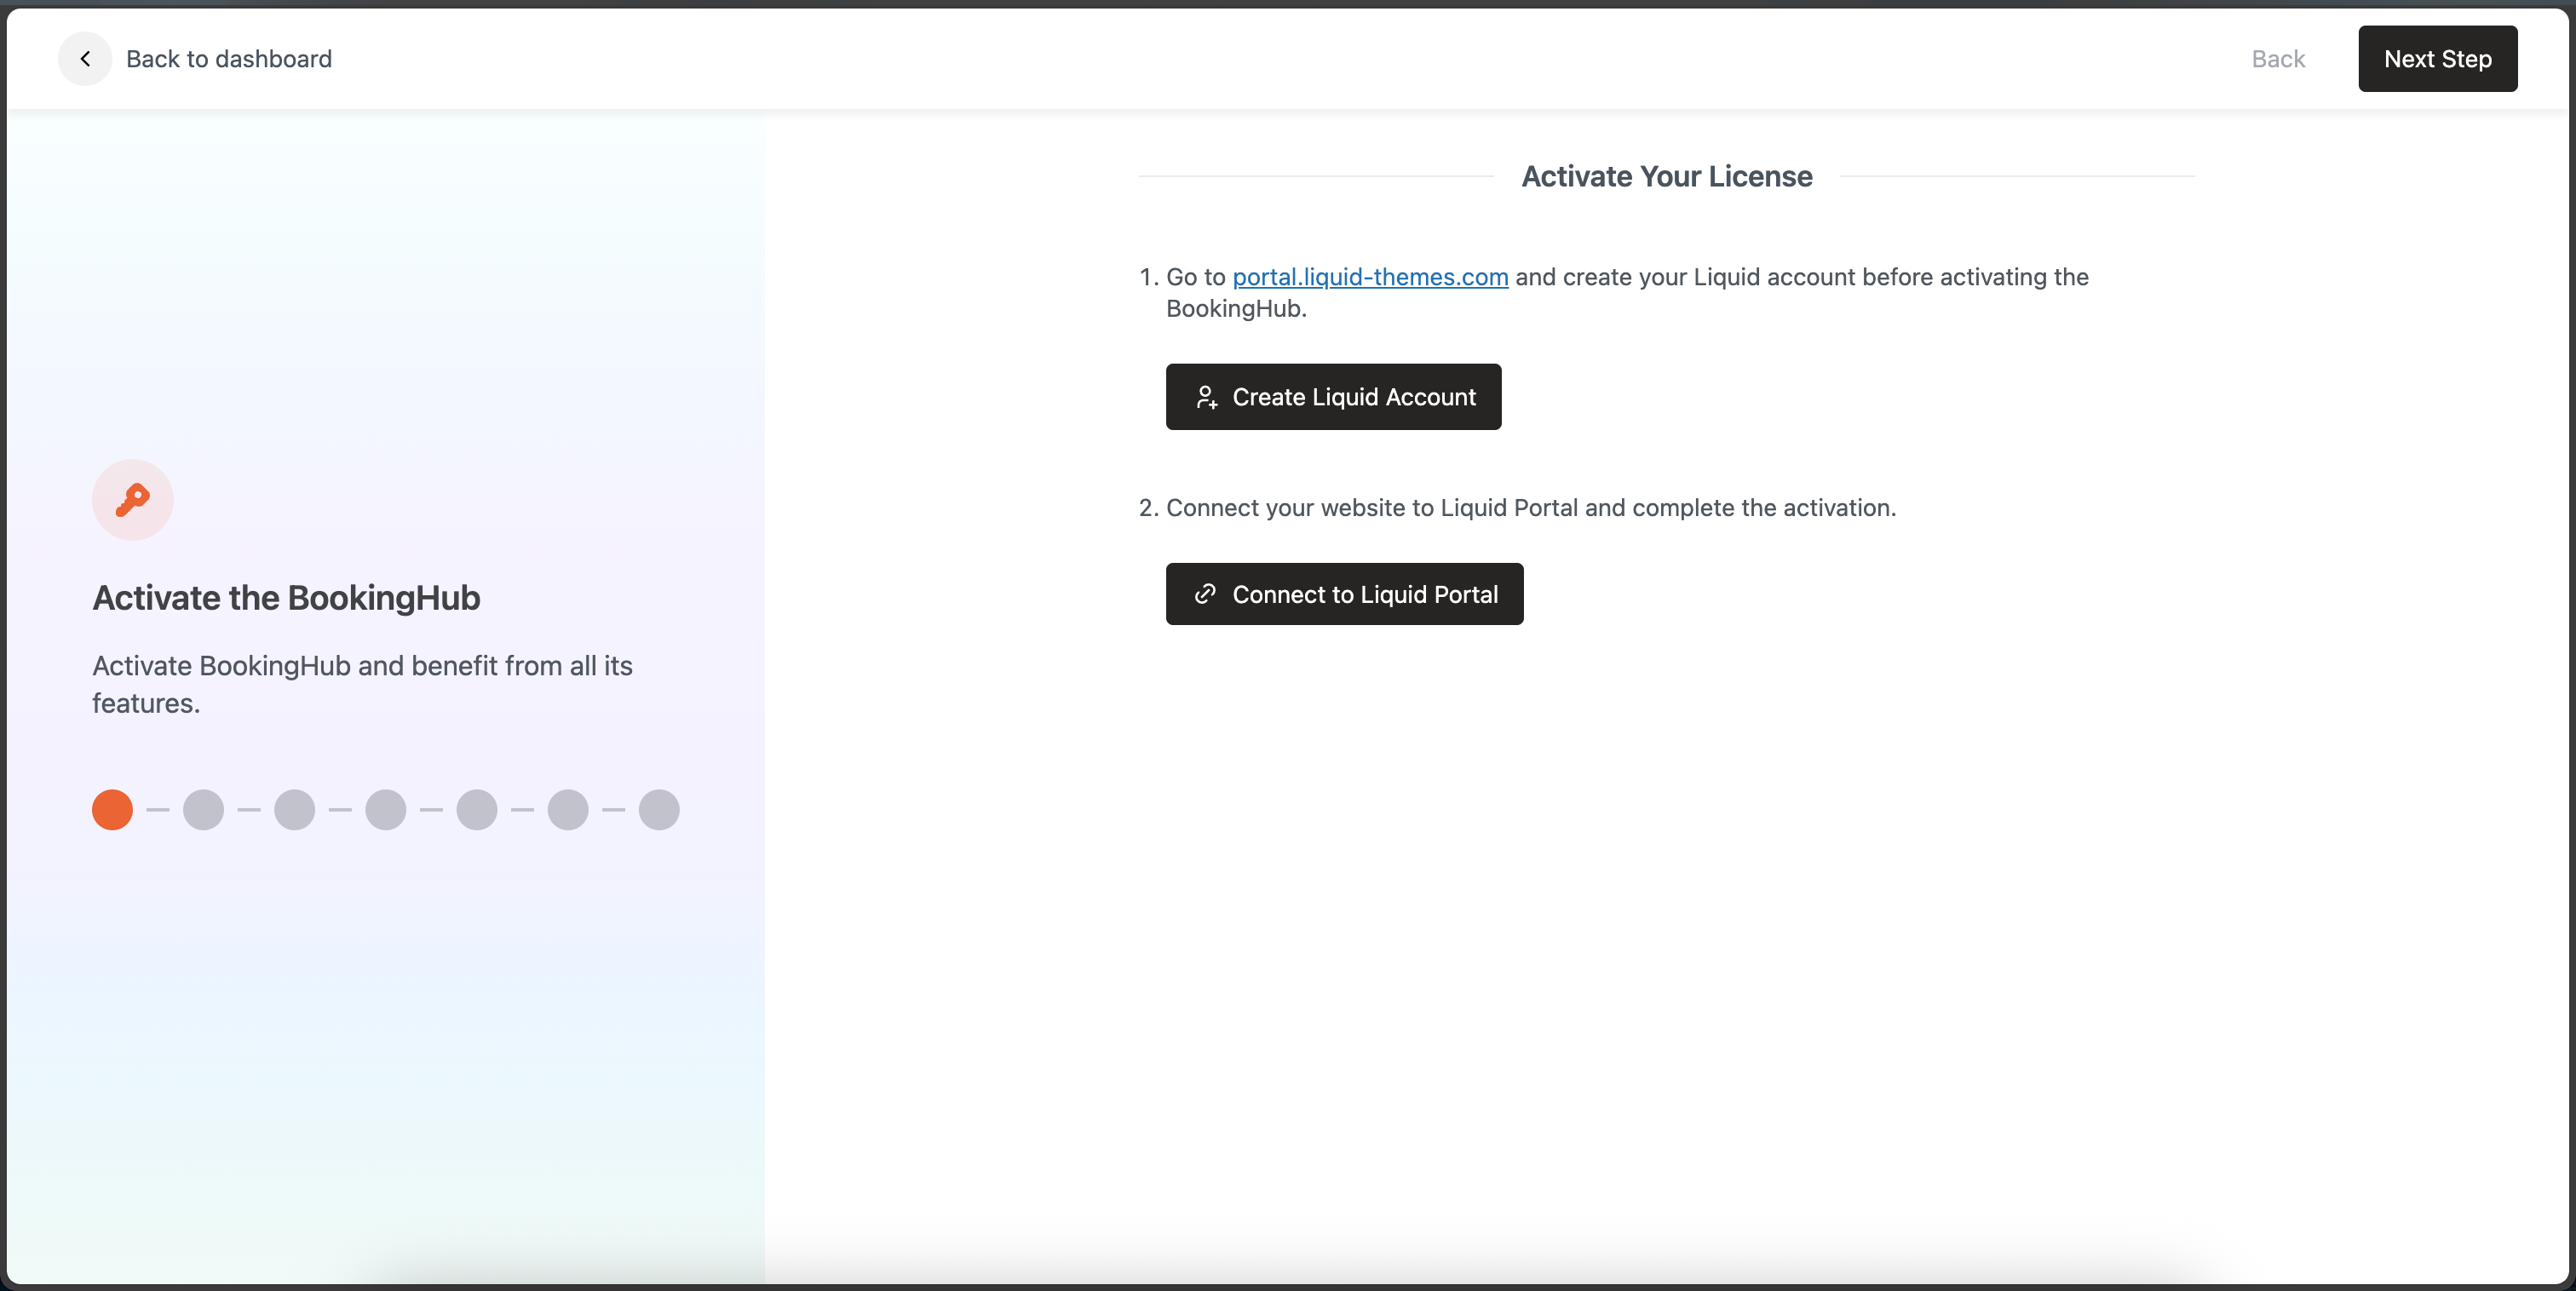
Task: Click the chain link icon on Connect button
Action: 1205,594
